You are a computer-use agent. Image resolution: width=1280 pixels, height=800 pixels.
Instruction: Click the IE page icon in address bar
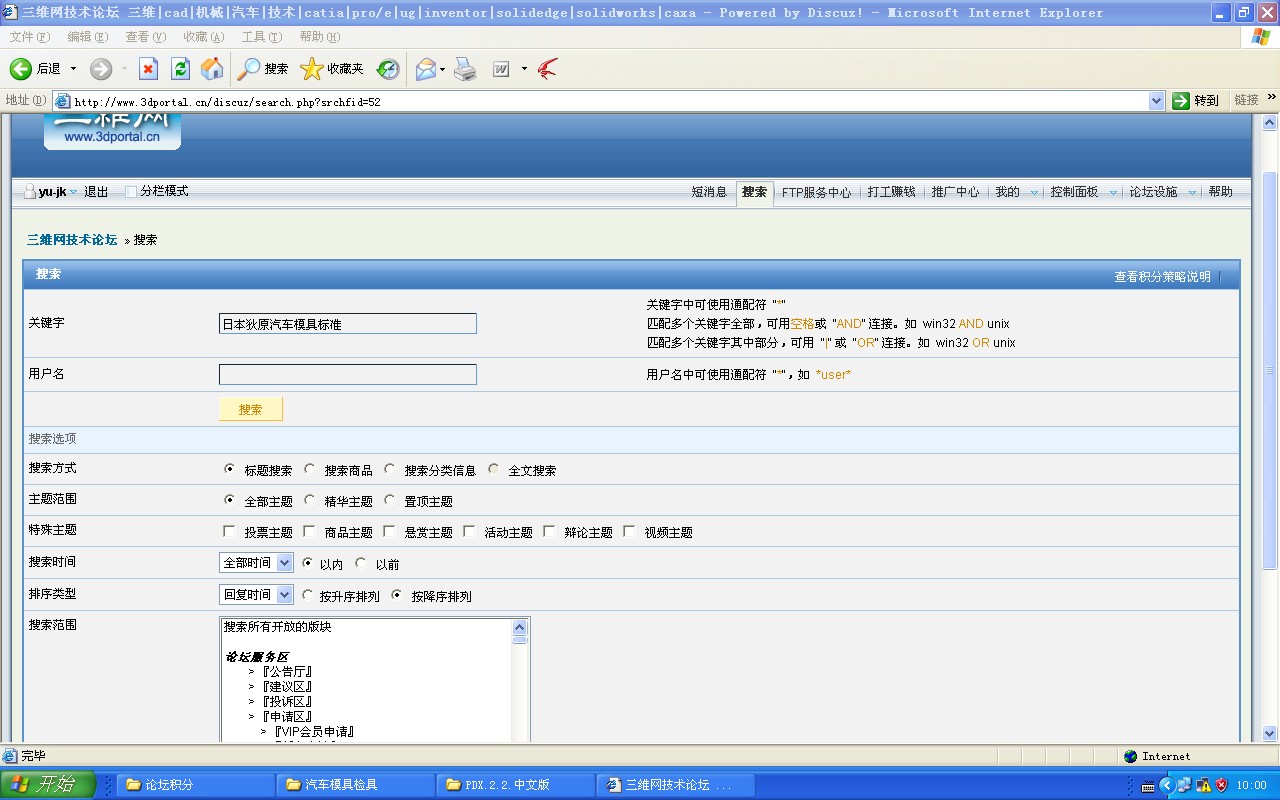pyautogui.click(x=62, y=101)
